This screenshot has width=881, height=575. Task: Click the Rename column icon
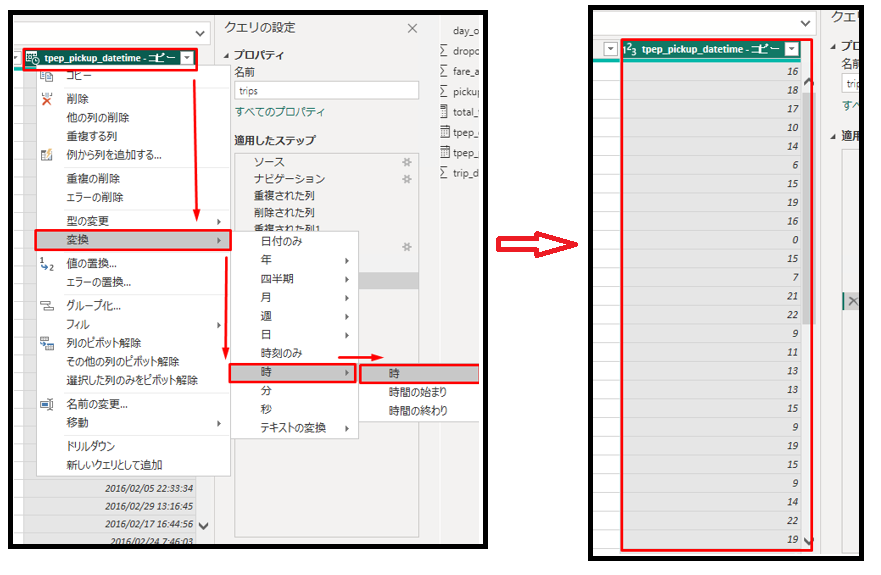47,404
